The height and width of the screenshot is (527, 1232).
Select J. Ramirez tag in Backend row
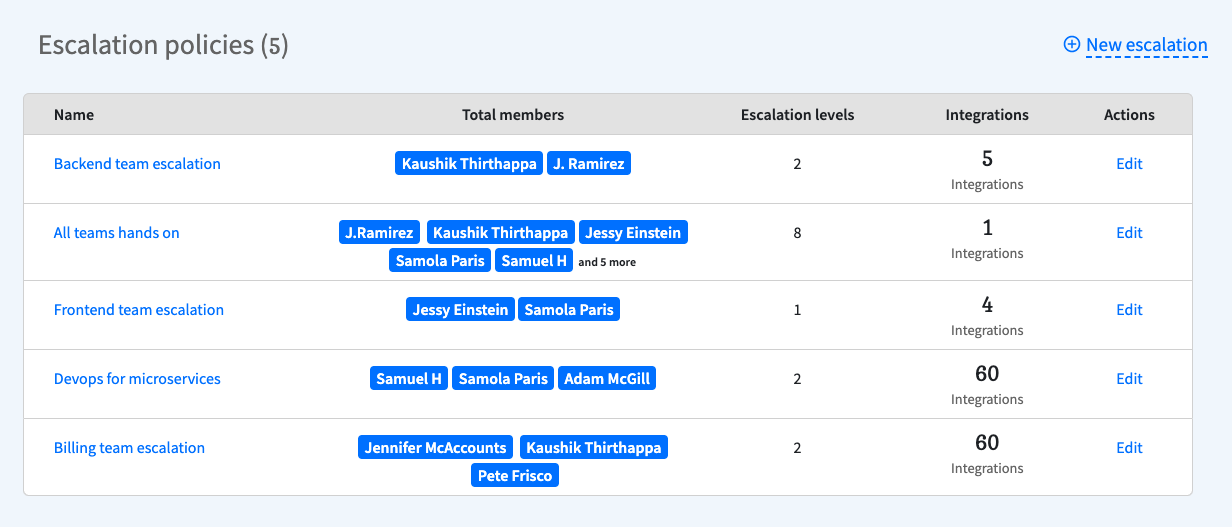point(589,164)
